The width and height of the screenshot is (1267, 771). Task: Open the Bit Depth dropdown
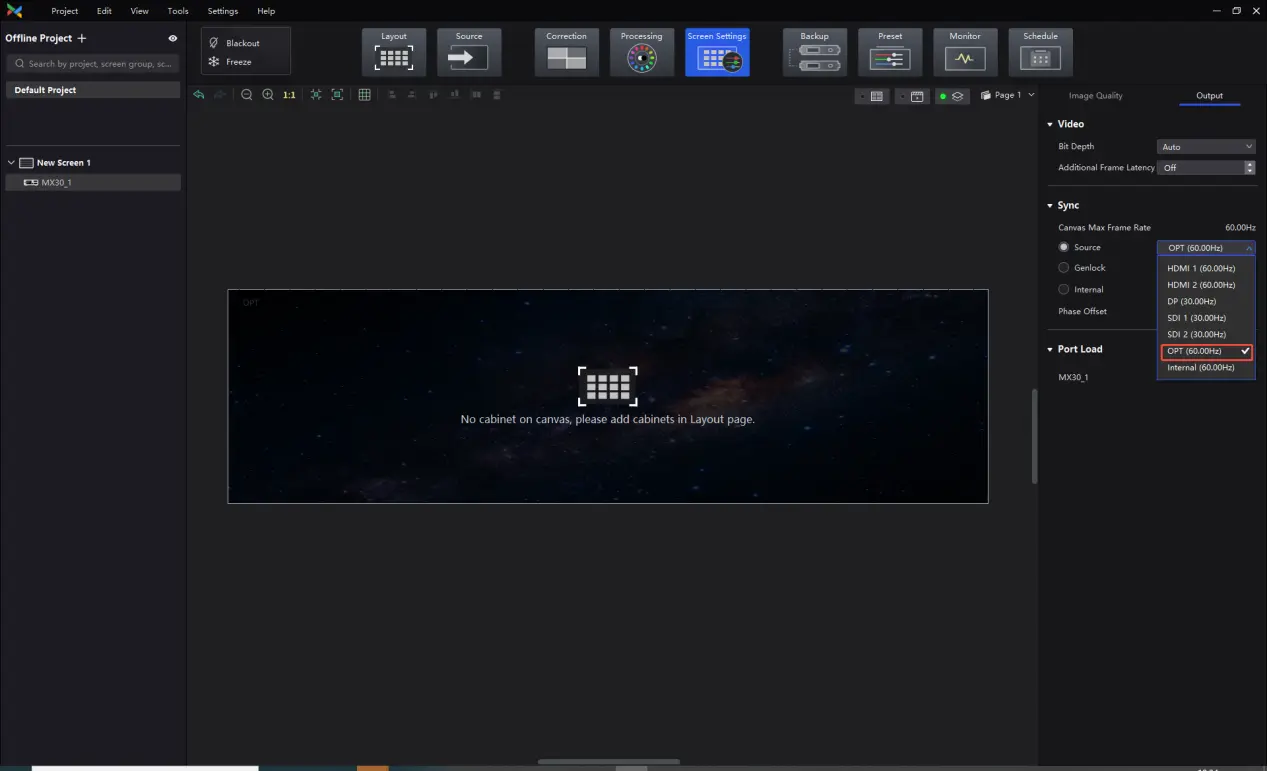[x=1205, y=147]
